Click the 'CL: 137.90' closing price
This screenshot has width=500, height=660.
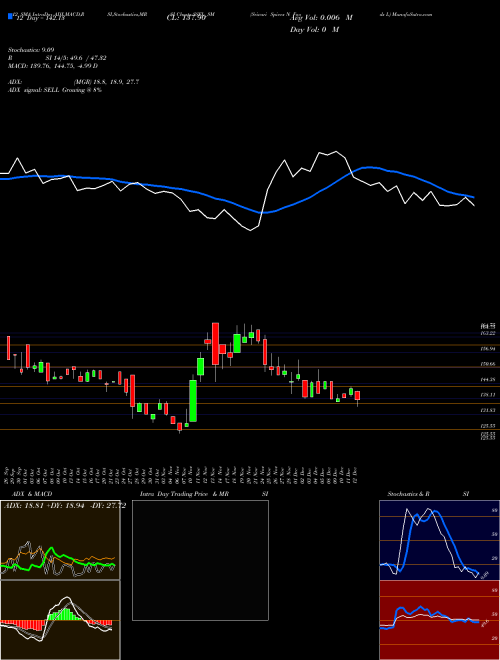click(187, 18)
